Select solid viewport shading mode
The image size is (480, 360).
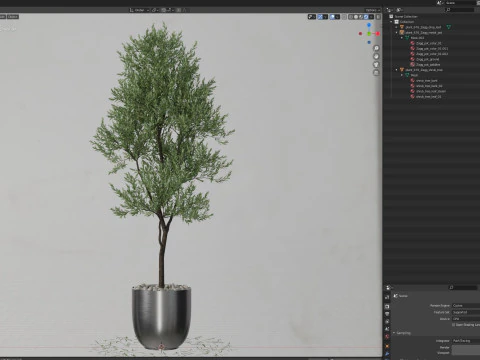[x=356, y=17]
